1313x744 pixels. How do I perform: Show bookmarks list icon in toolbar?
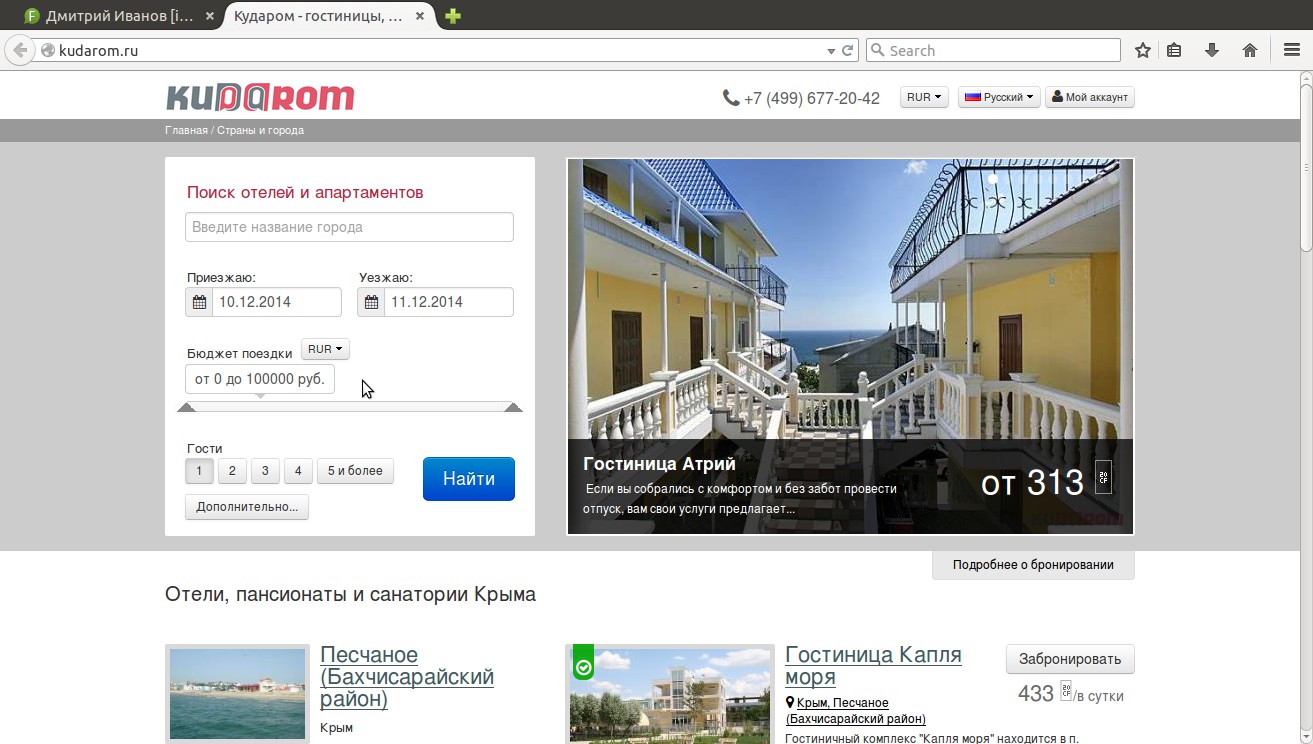[1175, 50]
